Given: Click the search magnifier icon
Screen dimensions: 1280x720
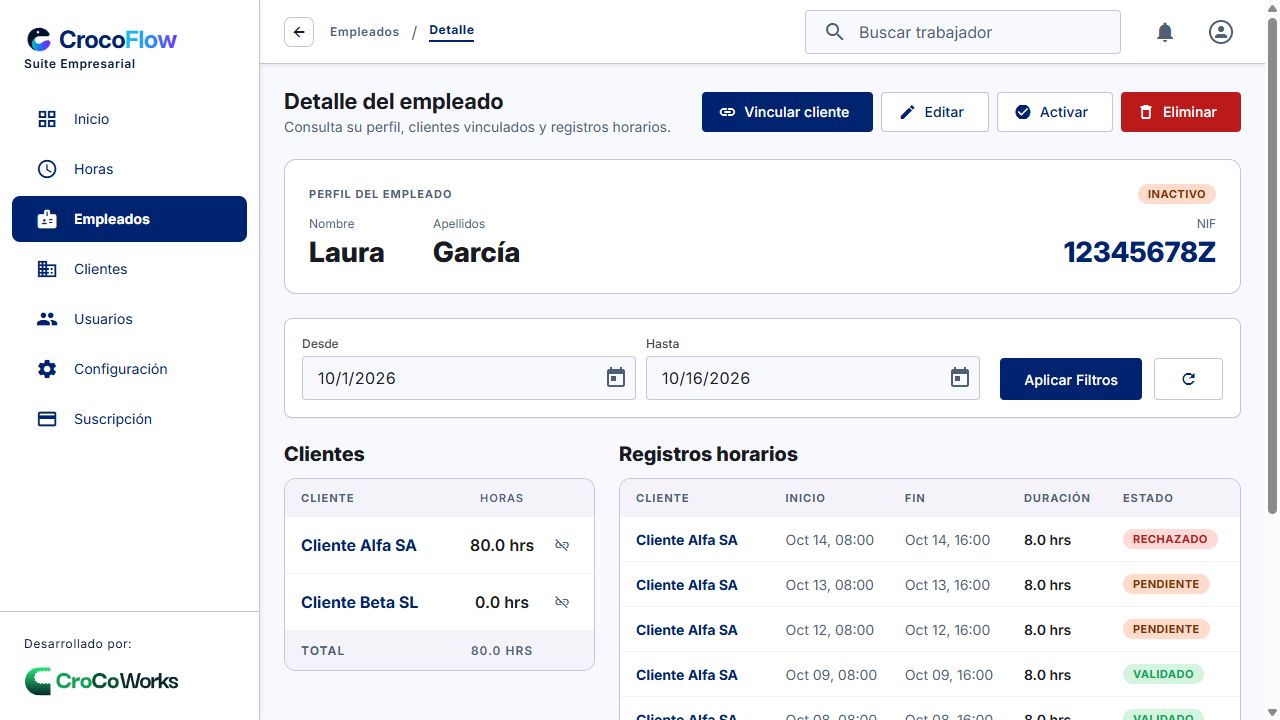Looking at the screenshot, I should [835, 32].
